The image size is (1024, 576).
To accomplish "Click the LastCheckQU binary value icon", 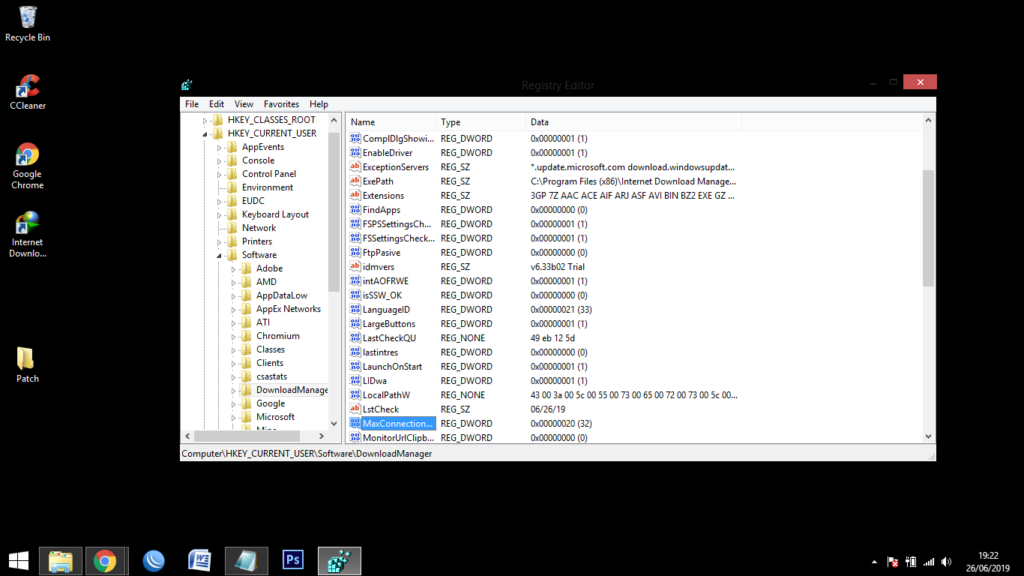I will [x=355, y=338].
